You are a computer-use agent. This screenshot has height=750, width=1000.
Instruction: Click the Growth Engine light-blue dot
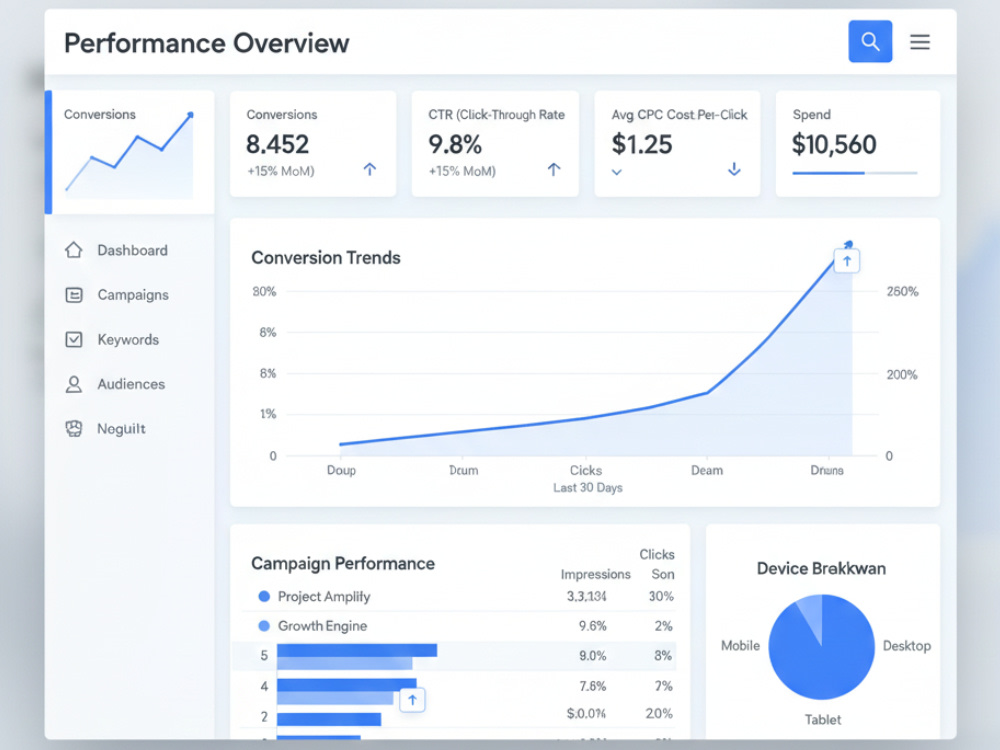pos(264,626)
